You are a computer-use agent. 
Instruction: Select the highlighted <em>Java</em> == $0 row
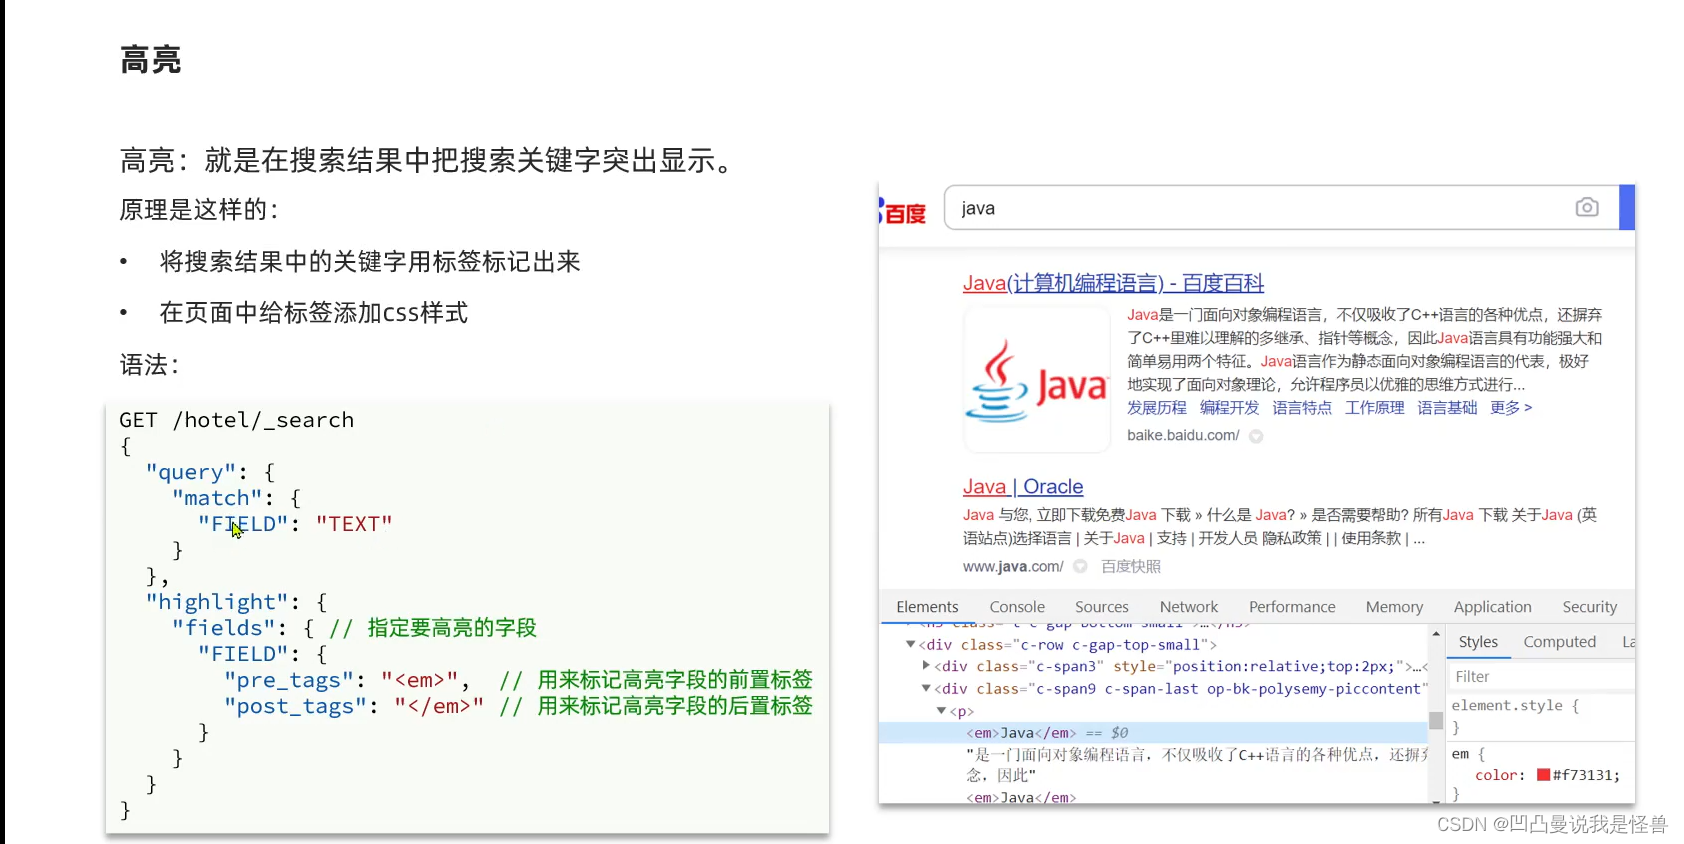click(1154, 733)
